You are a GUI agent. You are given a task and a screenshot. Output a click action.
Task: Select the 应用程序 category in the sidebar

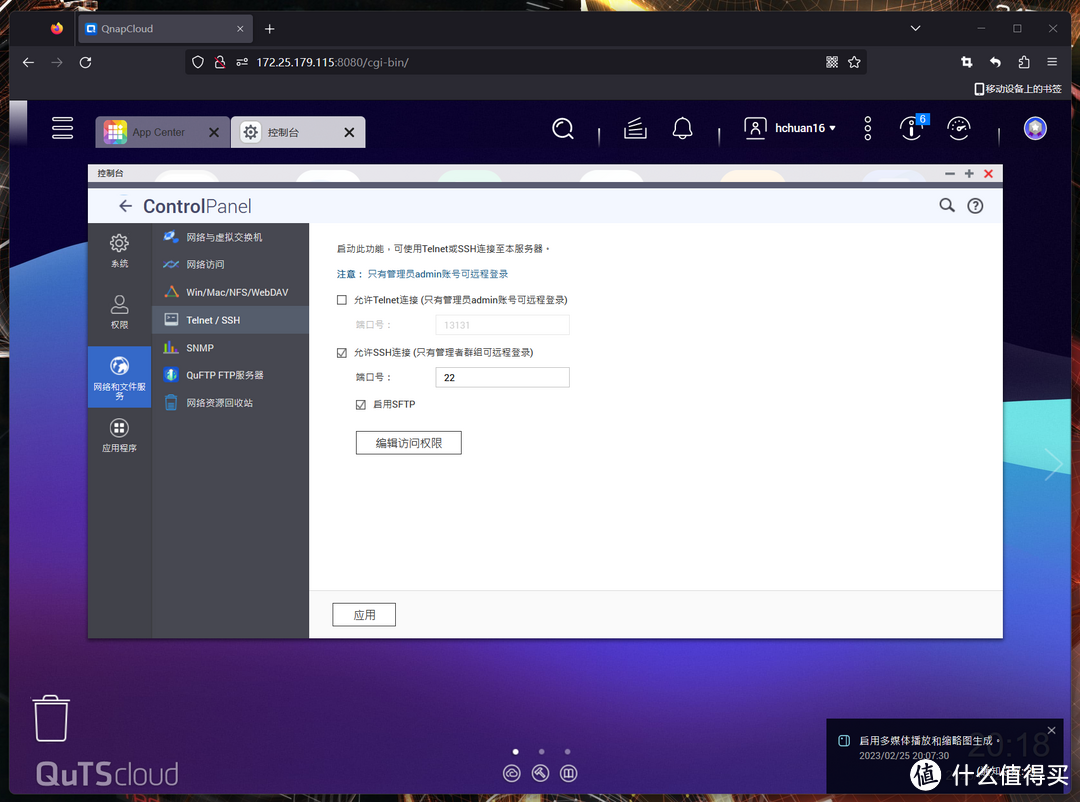coord(119,435)
